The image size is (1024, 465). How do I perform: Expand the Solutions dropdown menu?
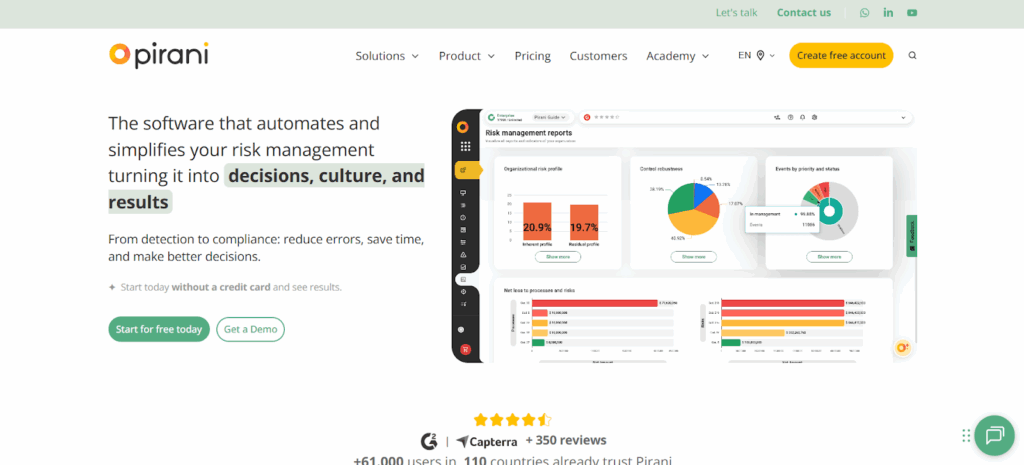coord(387,56)
